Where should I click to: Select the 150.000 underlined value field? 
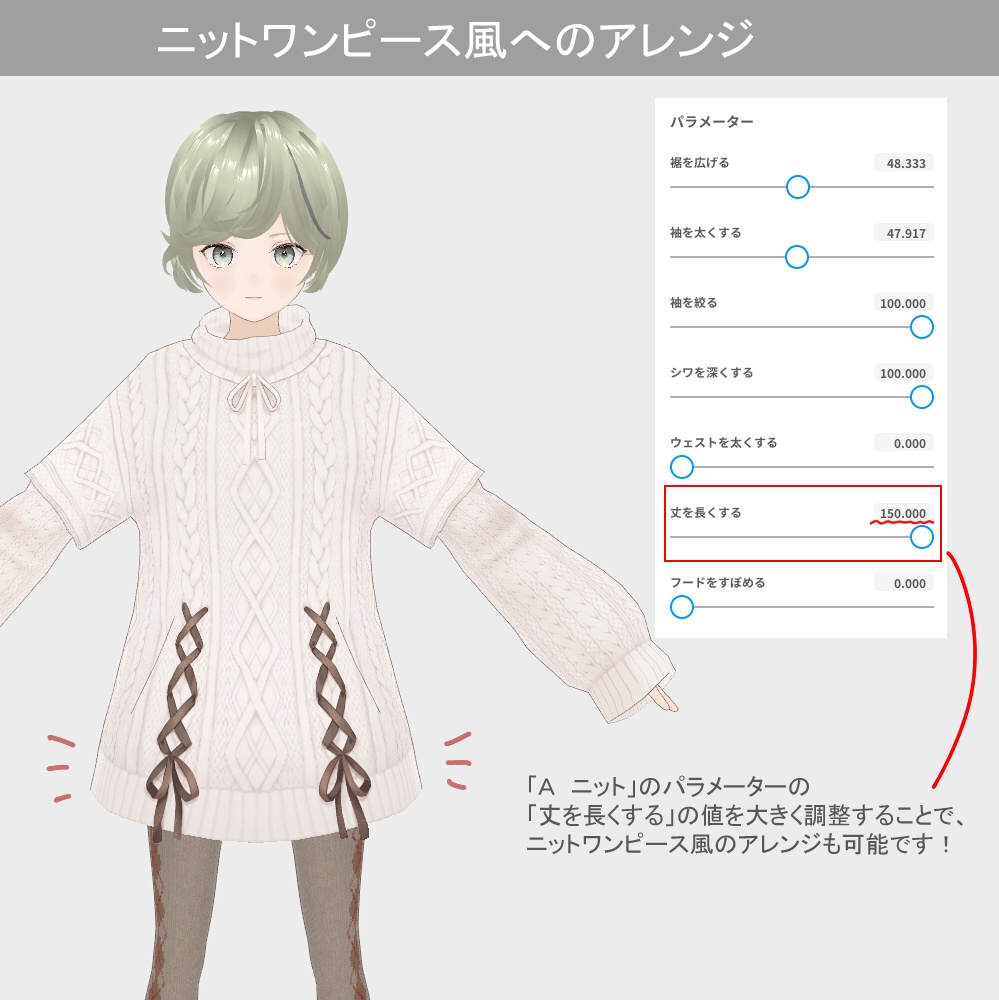[x=905, y=512]
